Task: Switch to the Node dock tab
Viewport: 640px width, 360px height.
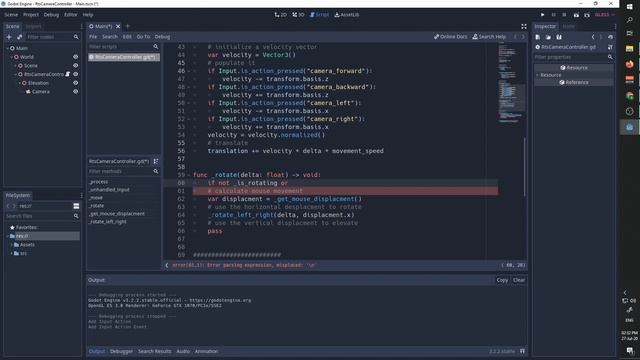Action: pos(568,27)
